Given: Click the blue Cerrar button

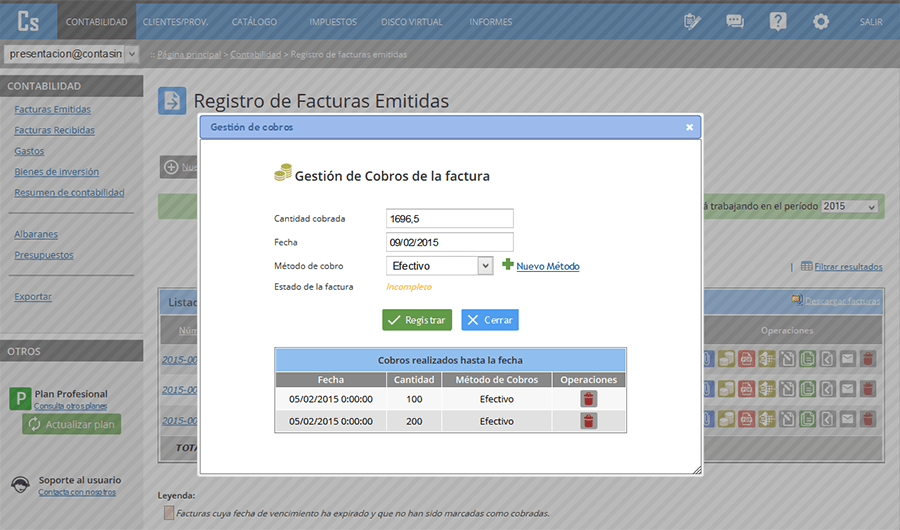Looking at the screenshot, I should [490, 320].
